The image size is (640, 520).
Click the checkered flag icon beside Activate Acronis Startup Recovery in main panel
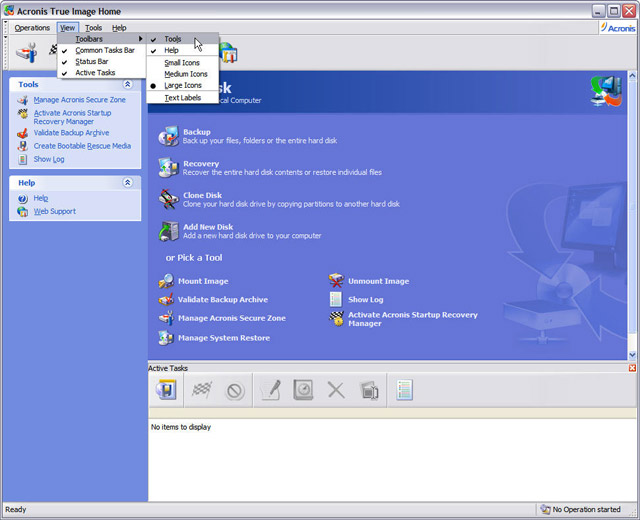[336, 319]
